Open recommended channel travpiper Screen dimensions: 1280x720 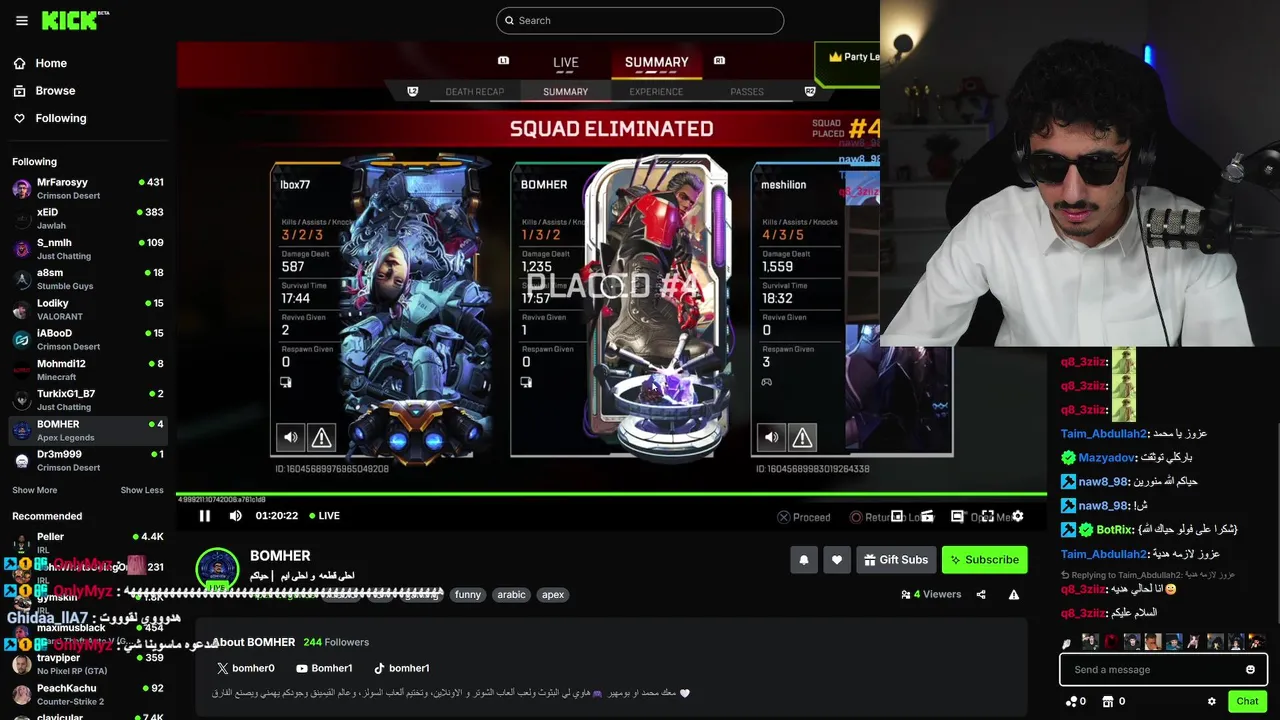pyautogui.click(x=87, y=664)
